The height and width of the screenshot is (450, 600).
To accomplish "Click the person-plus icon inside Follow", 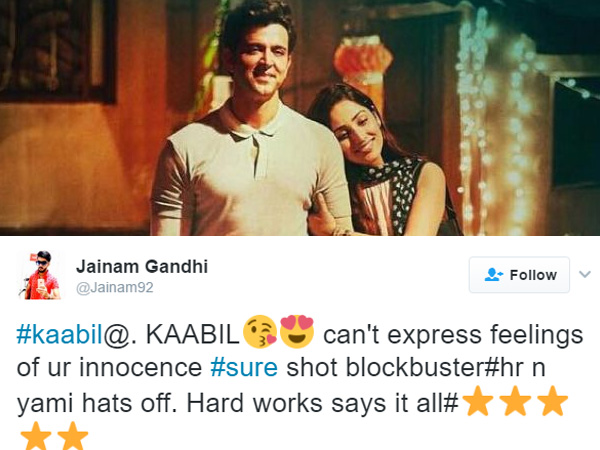I will 494,275.
